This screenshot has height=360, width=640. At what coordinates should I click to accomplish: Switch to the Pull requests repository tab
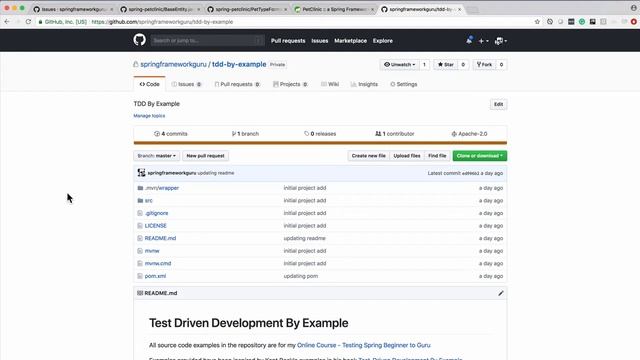pyautogui.click(x=237, y=84)
